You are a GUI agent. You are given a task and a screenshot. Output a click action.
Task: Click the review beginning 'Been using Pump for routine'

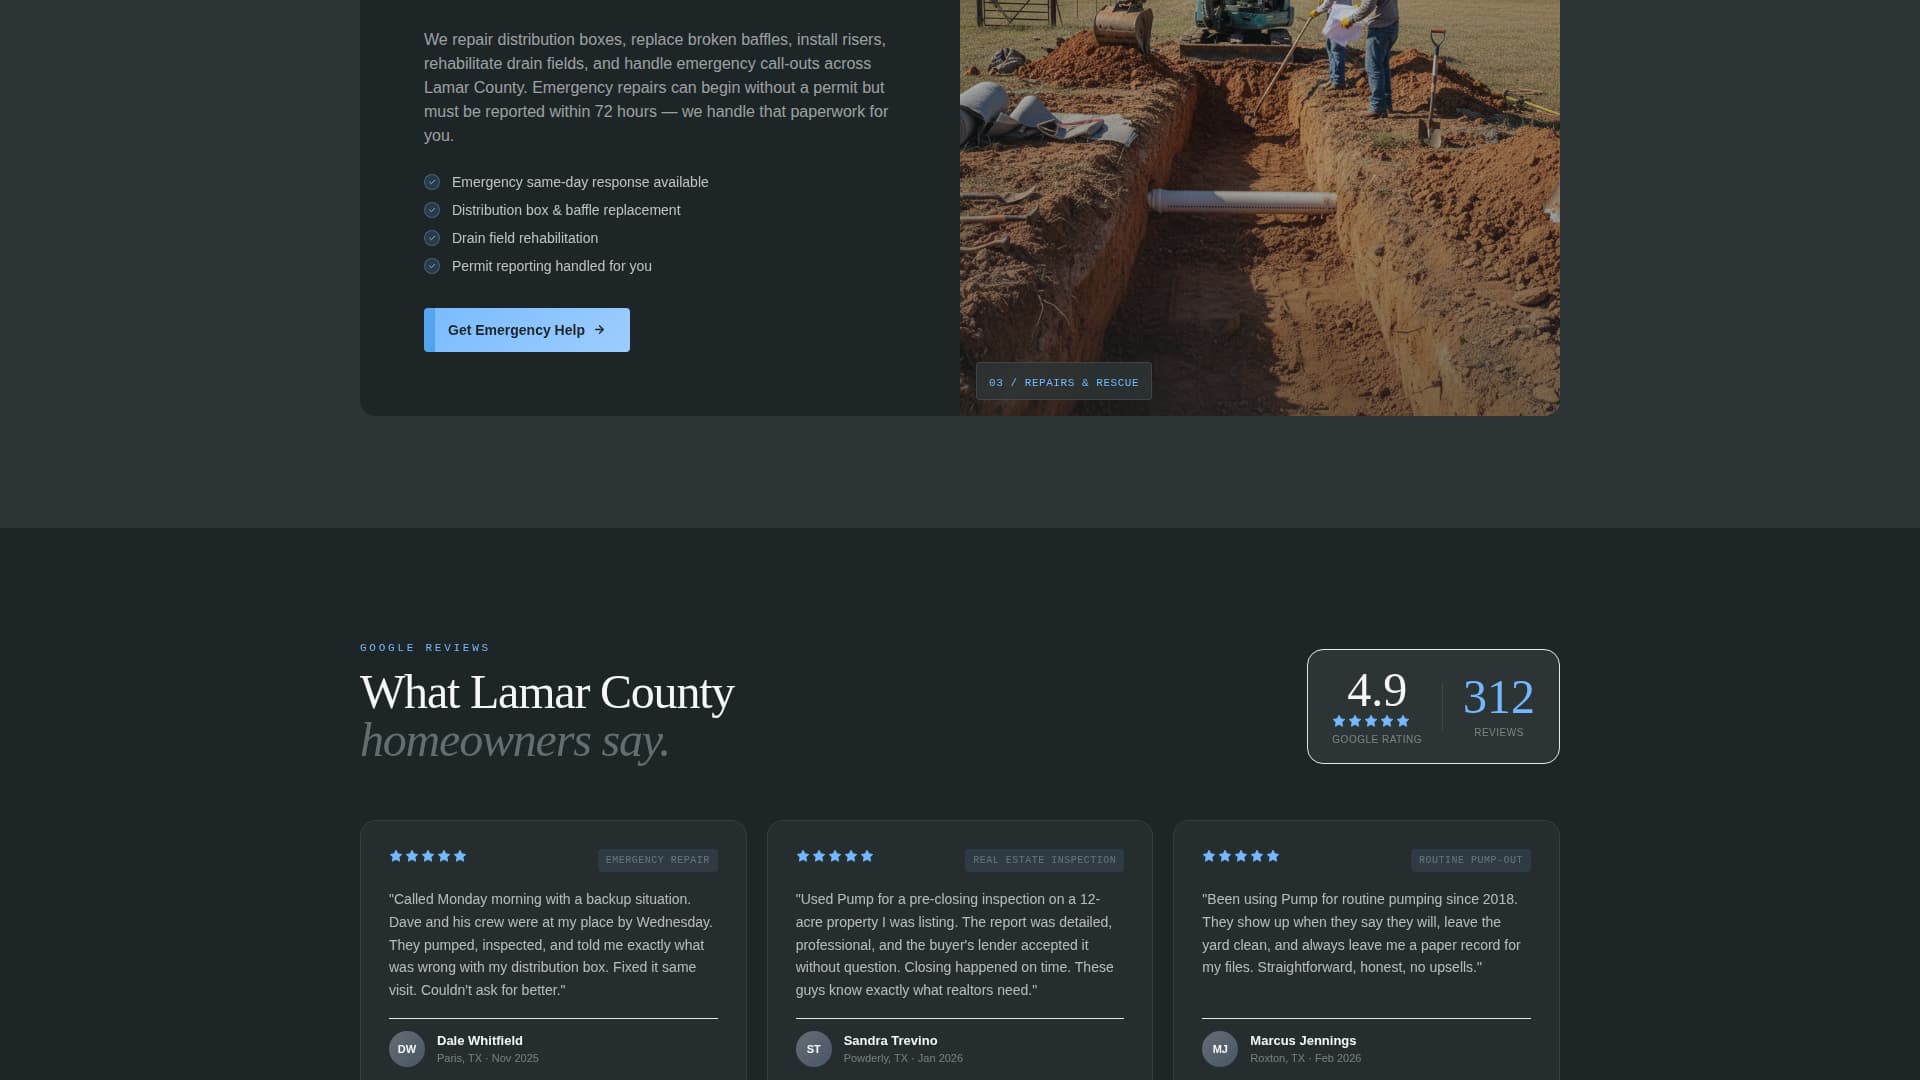pyautogui.click(x=1366, y=933)
